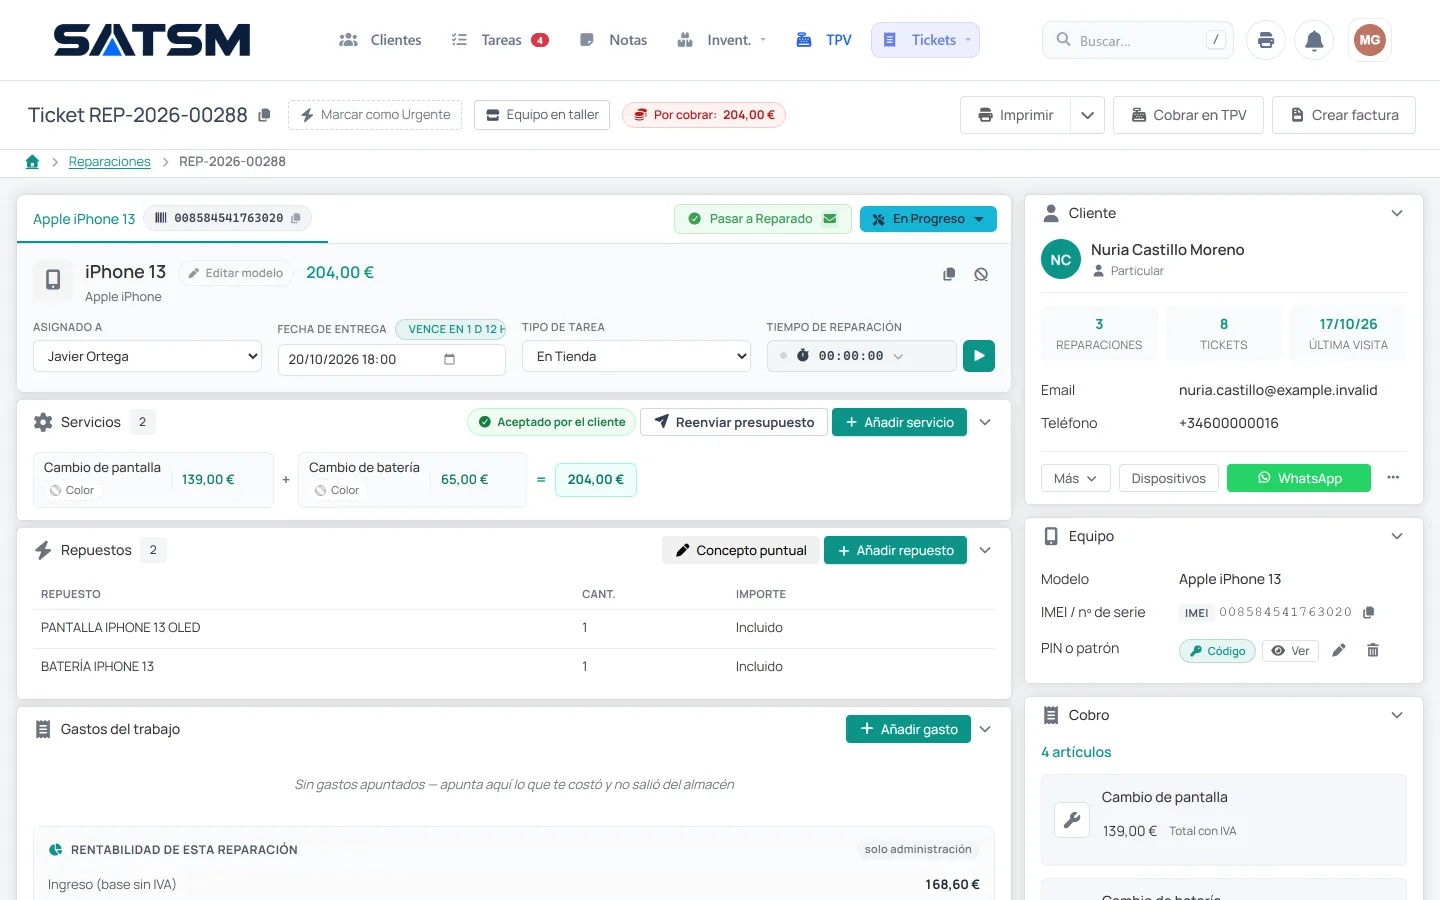This screenshot has height=900, width=1440.
Task: Copy the ticket number REP-2026-00288
Action: (x=264, y=115)
